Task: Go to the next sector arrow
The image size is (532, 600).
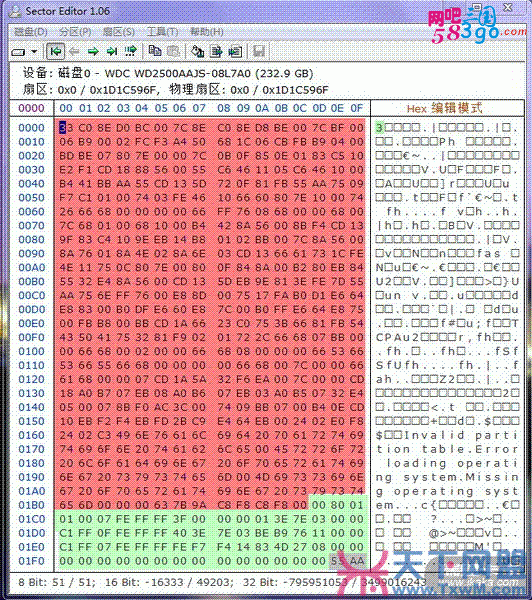Action: (x=93, y=51)
